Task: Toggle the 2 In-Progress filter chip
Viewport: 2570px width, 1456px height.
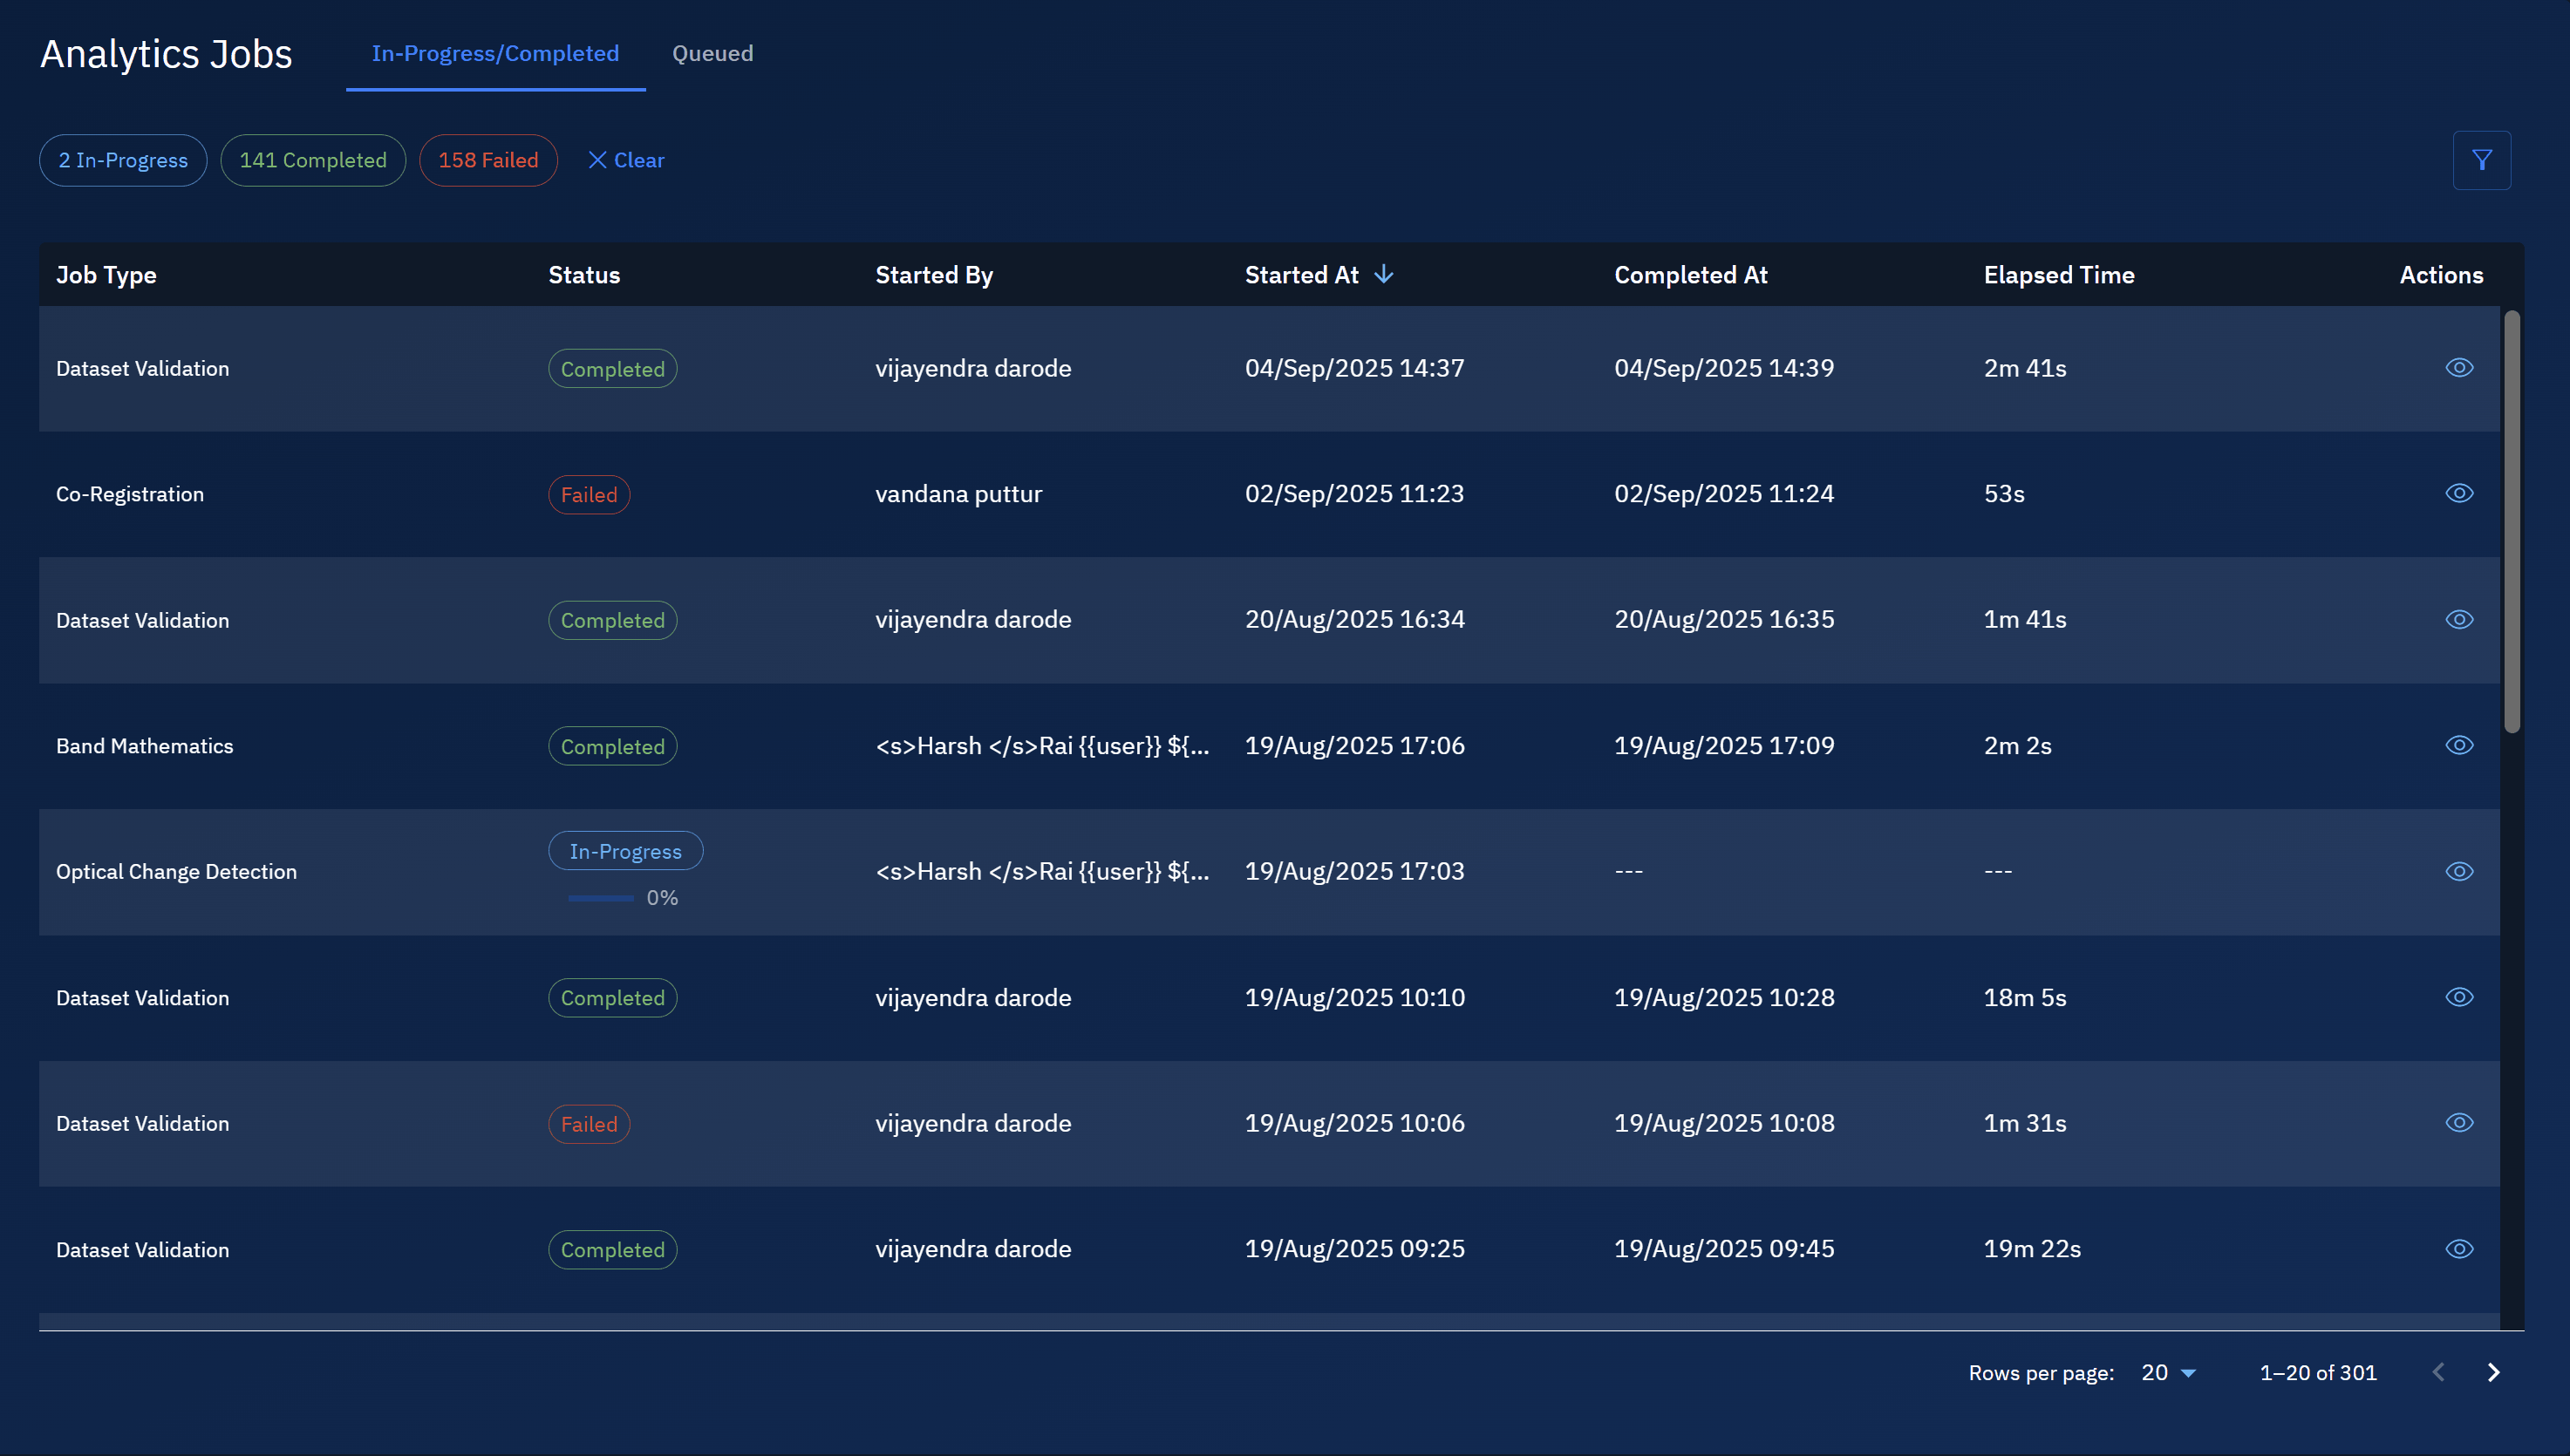Action: 123,160
